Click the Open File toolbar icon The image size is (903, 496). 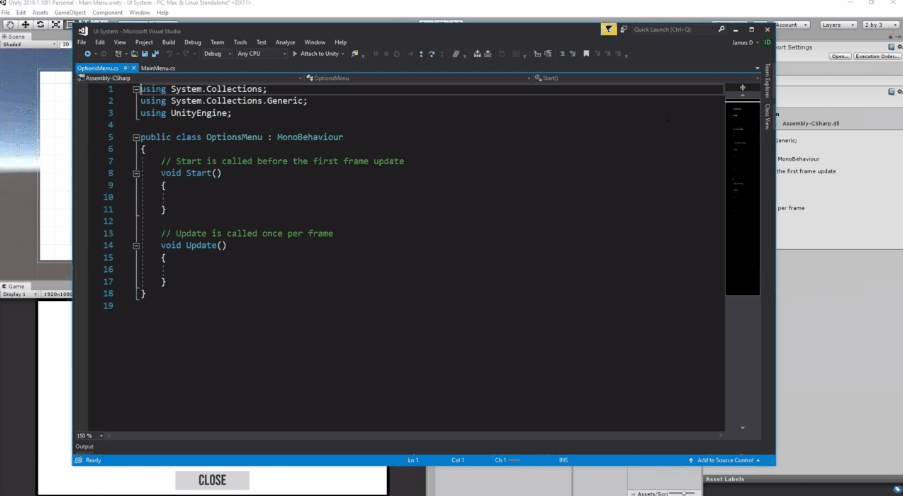point(134,54)
